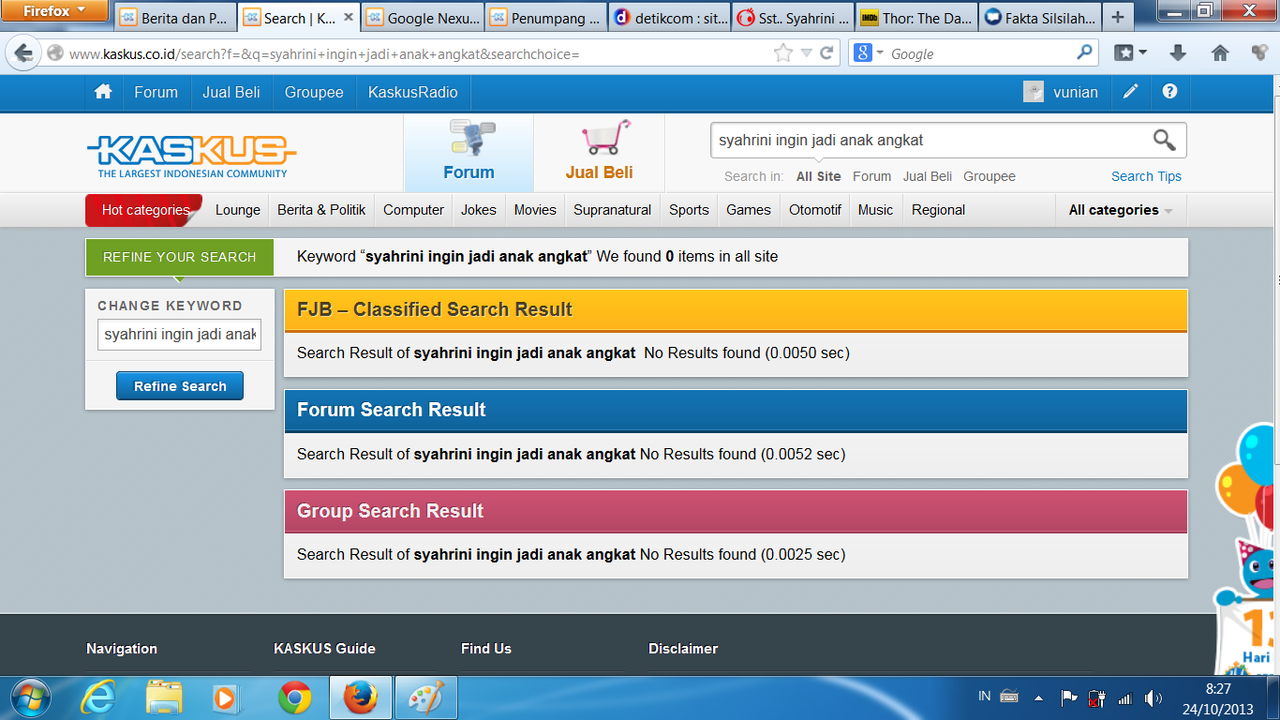Click the Change Keyword input field
Image resolution: width=1280 pixels, height=720 pixels.
[179, 334]
